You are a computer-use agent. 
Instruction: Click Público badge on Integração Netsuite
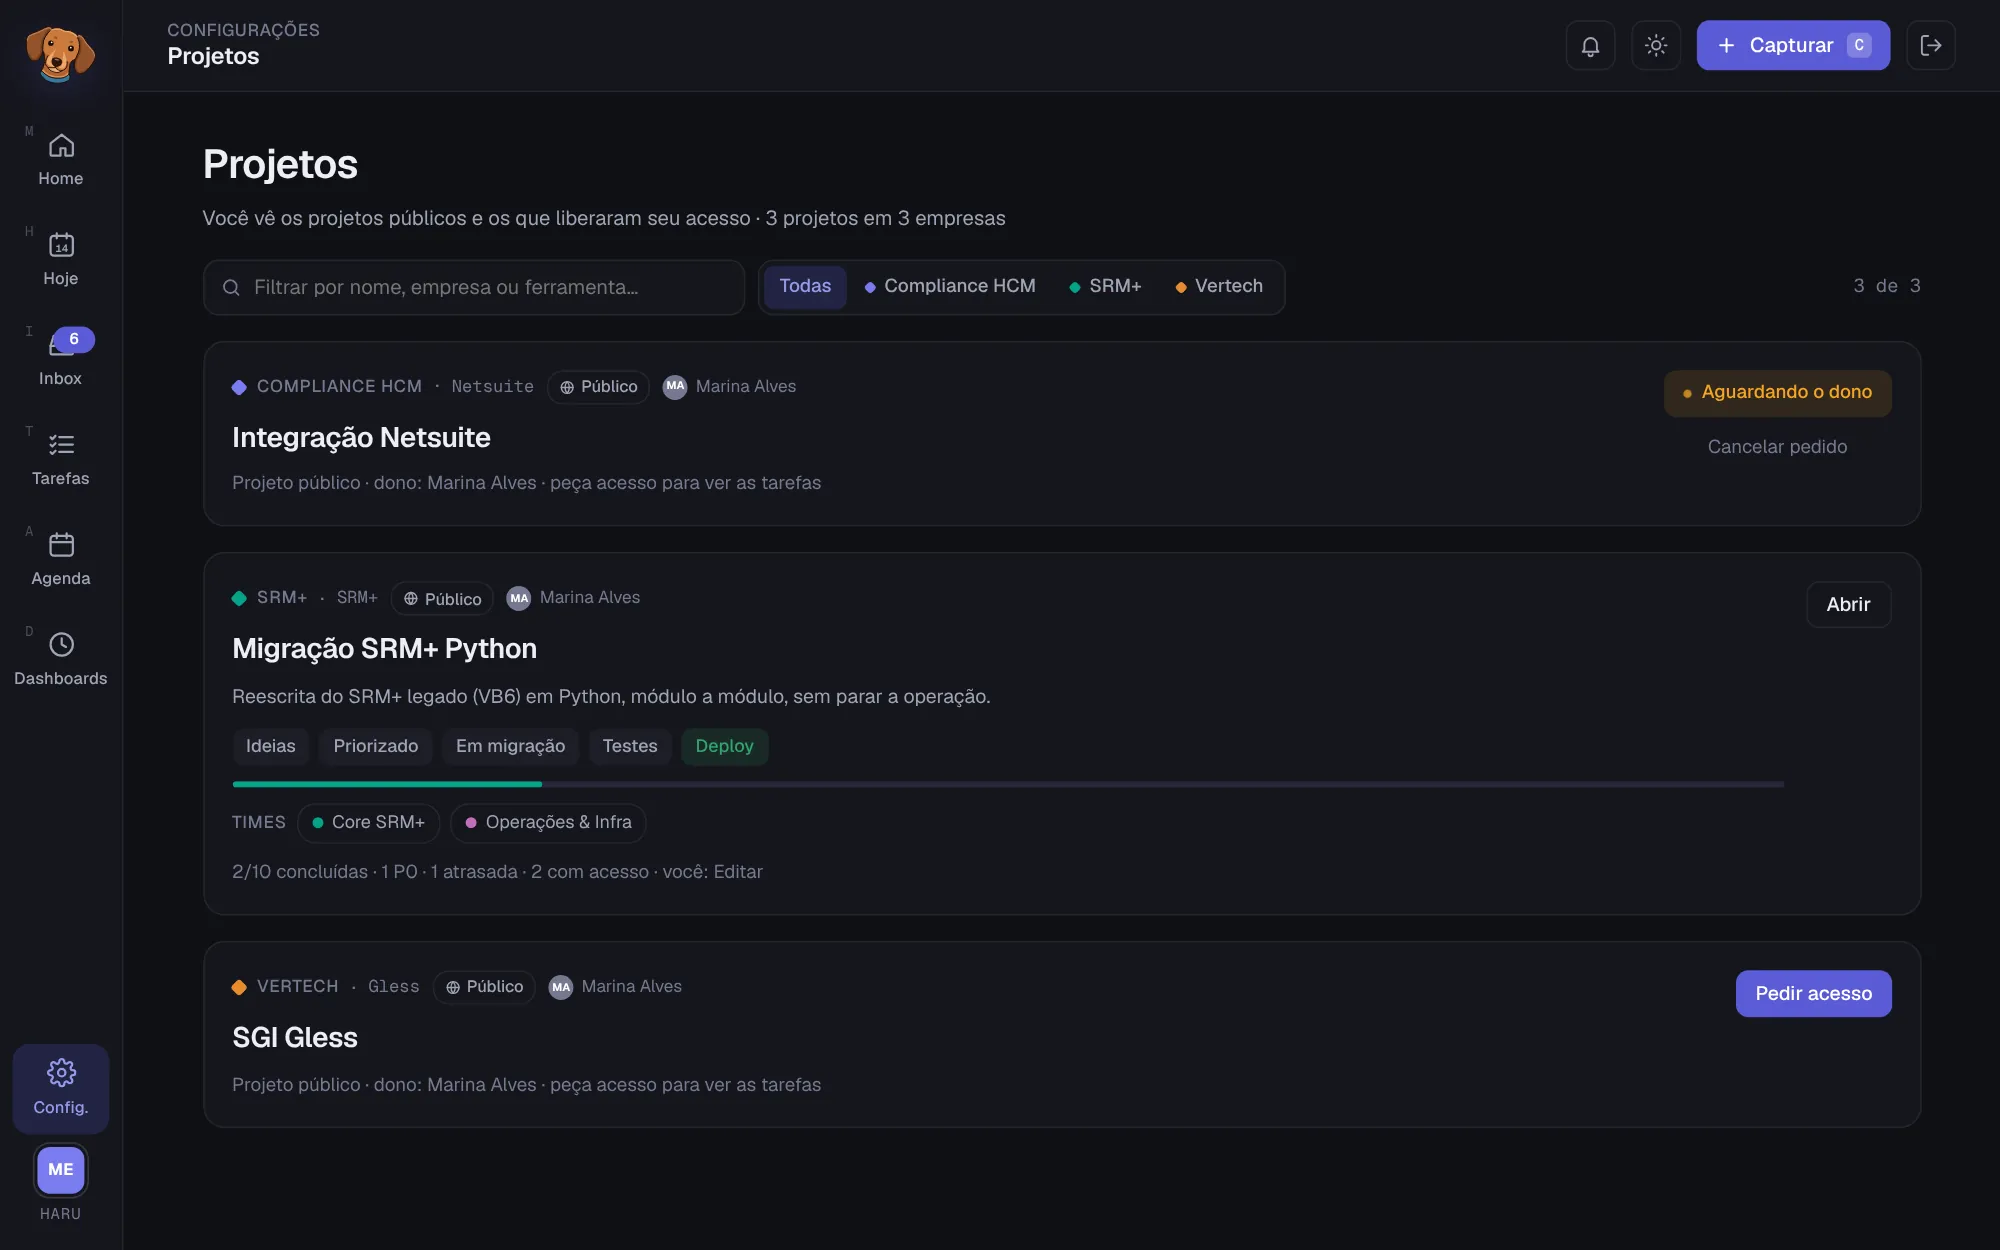click(598, 387)
